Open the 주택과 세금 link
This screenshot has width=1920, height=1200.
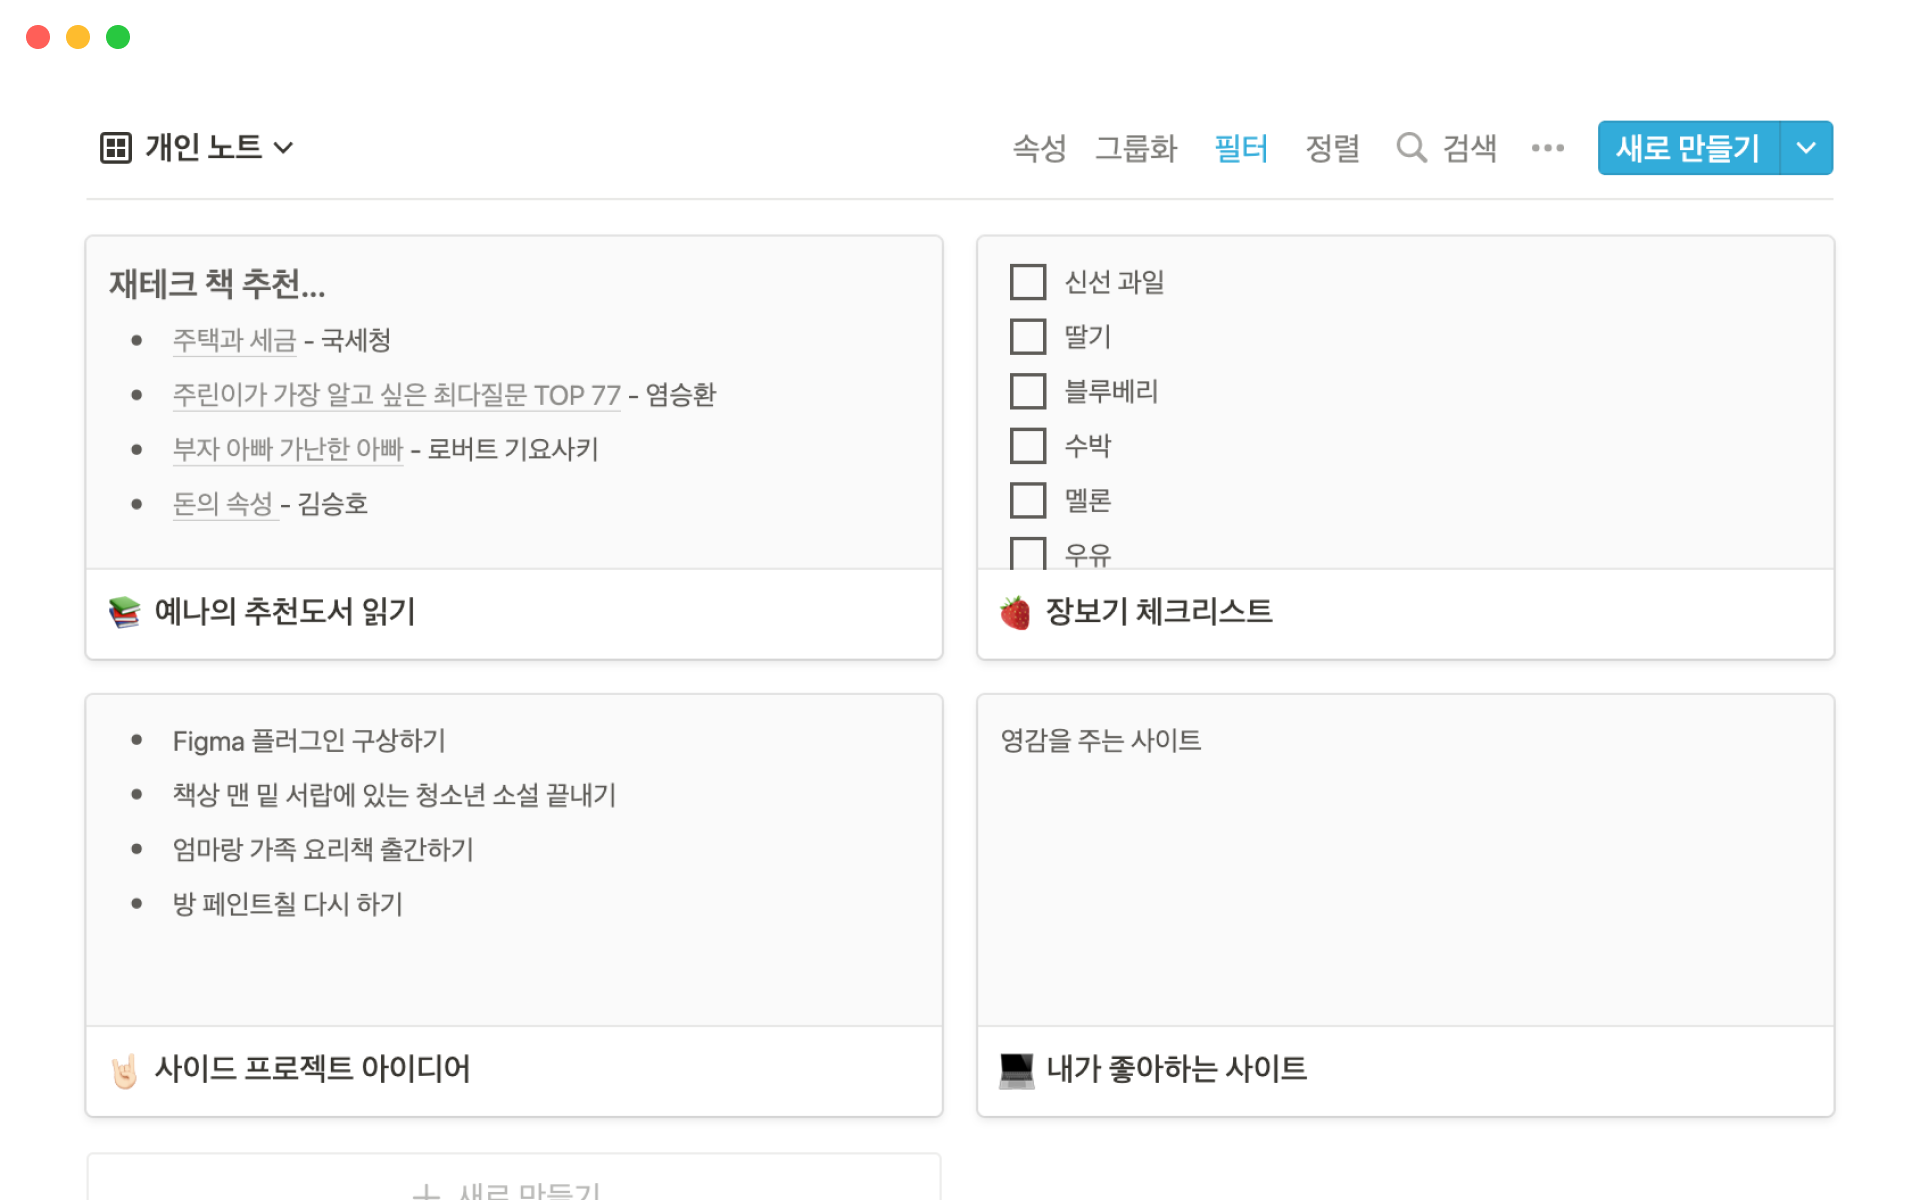click(x=234, y=340)
